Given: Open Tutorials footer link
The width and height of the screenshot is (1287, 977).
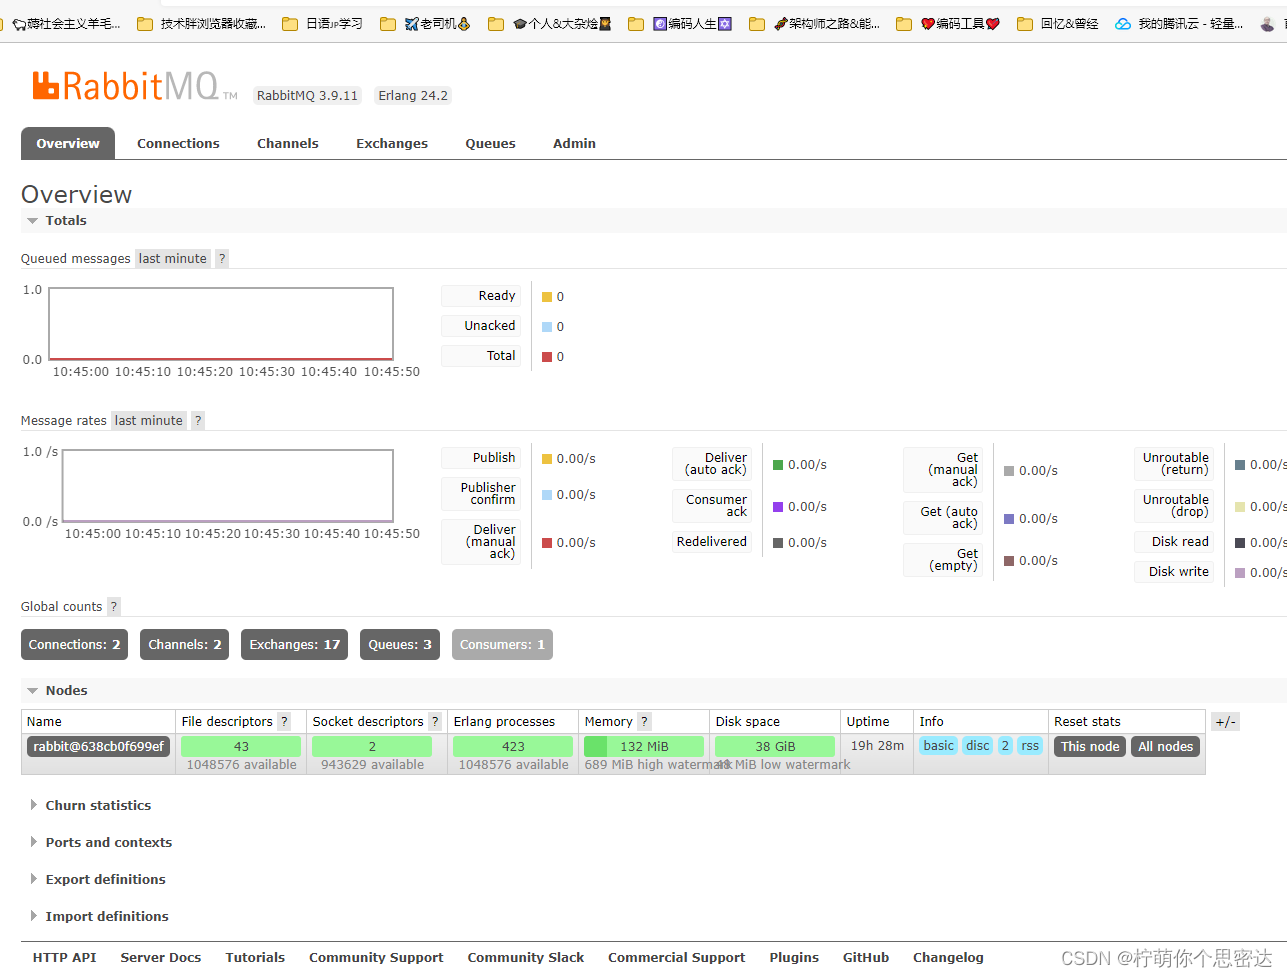Looking at the screenshot, I should pos(255,957).
